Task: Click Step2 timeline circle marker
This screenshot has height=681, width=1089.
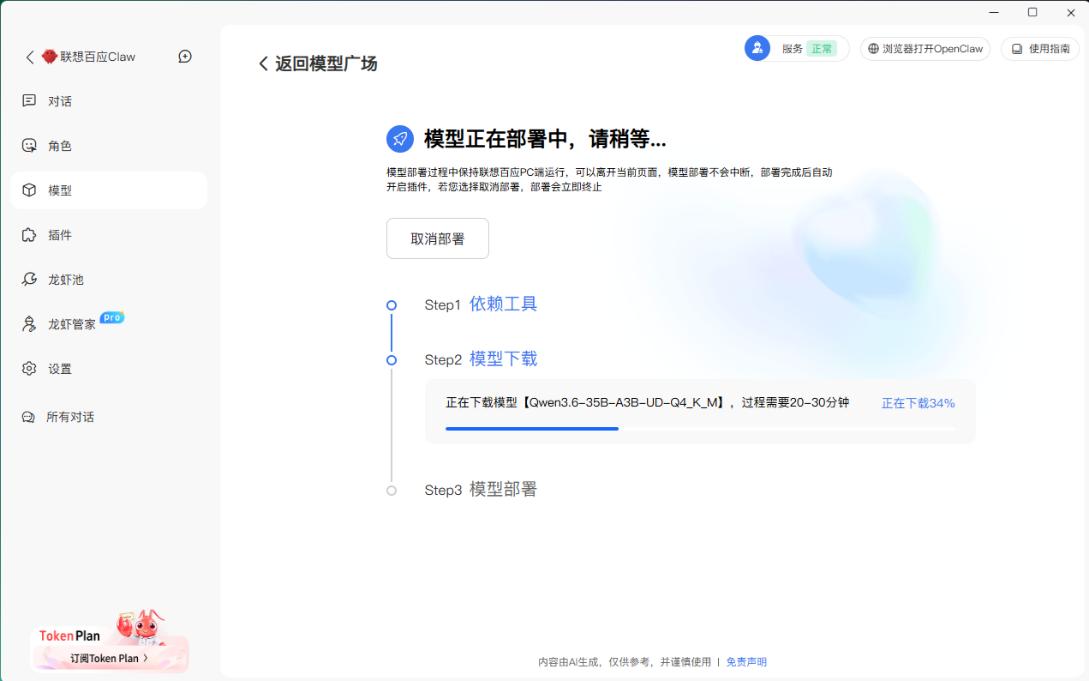Action: coord(392,360)
